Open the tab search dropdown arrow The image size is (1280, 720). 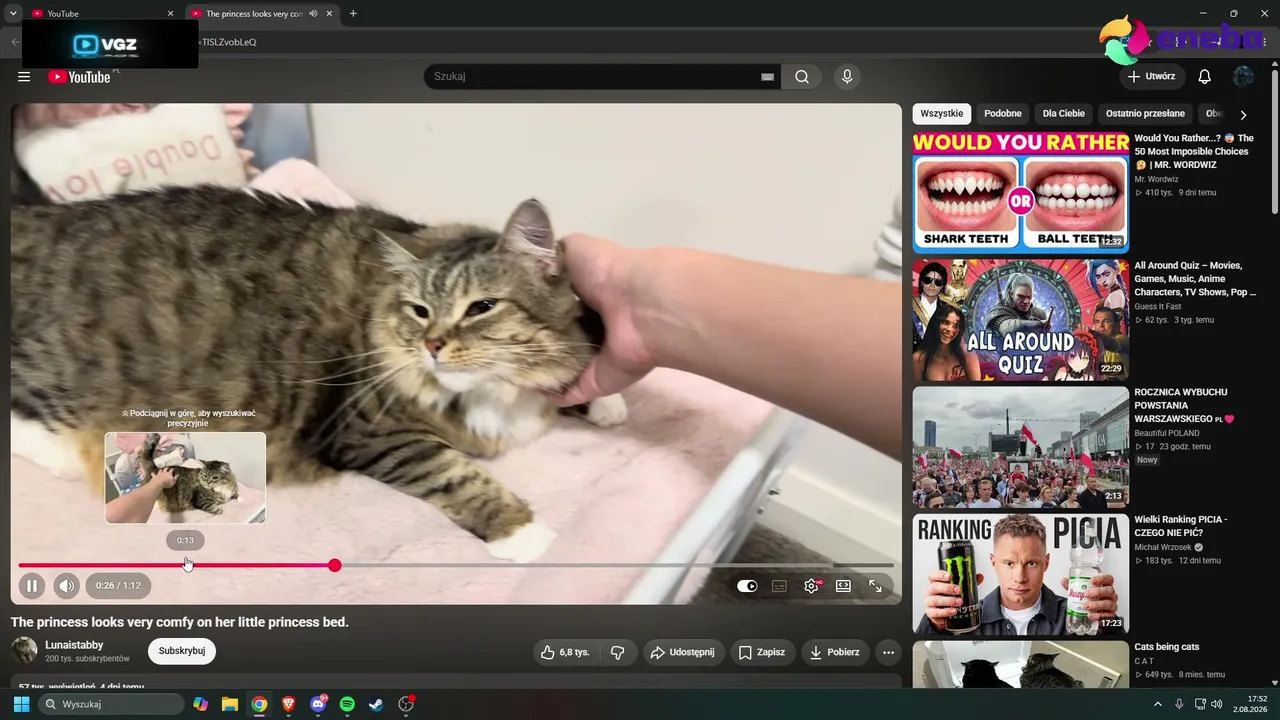click(x=13, y=14)
